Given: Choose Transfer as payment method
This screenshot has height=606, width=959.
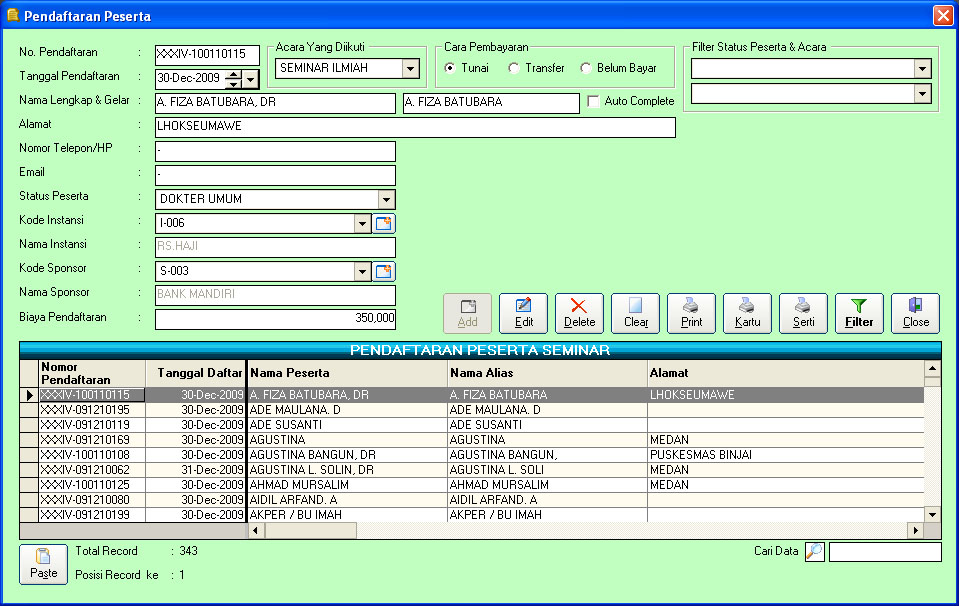Looking at the screenshot, I should 514,68.
